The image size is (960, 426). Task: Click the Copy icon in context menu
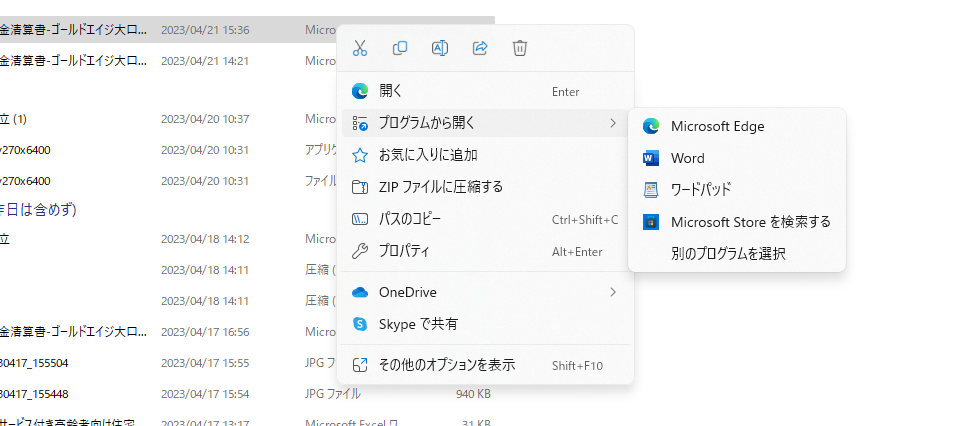[400, 48]
